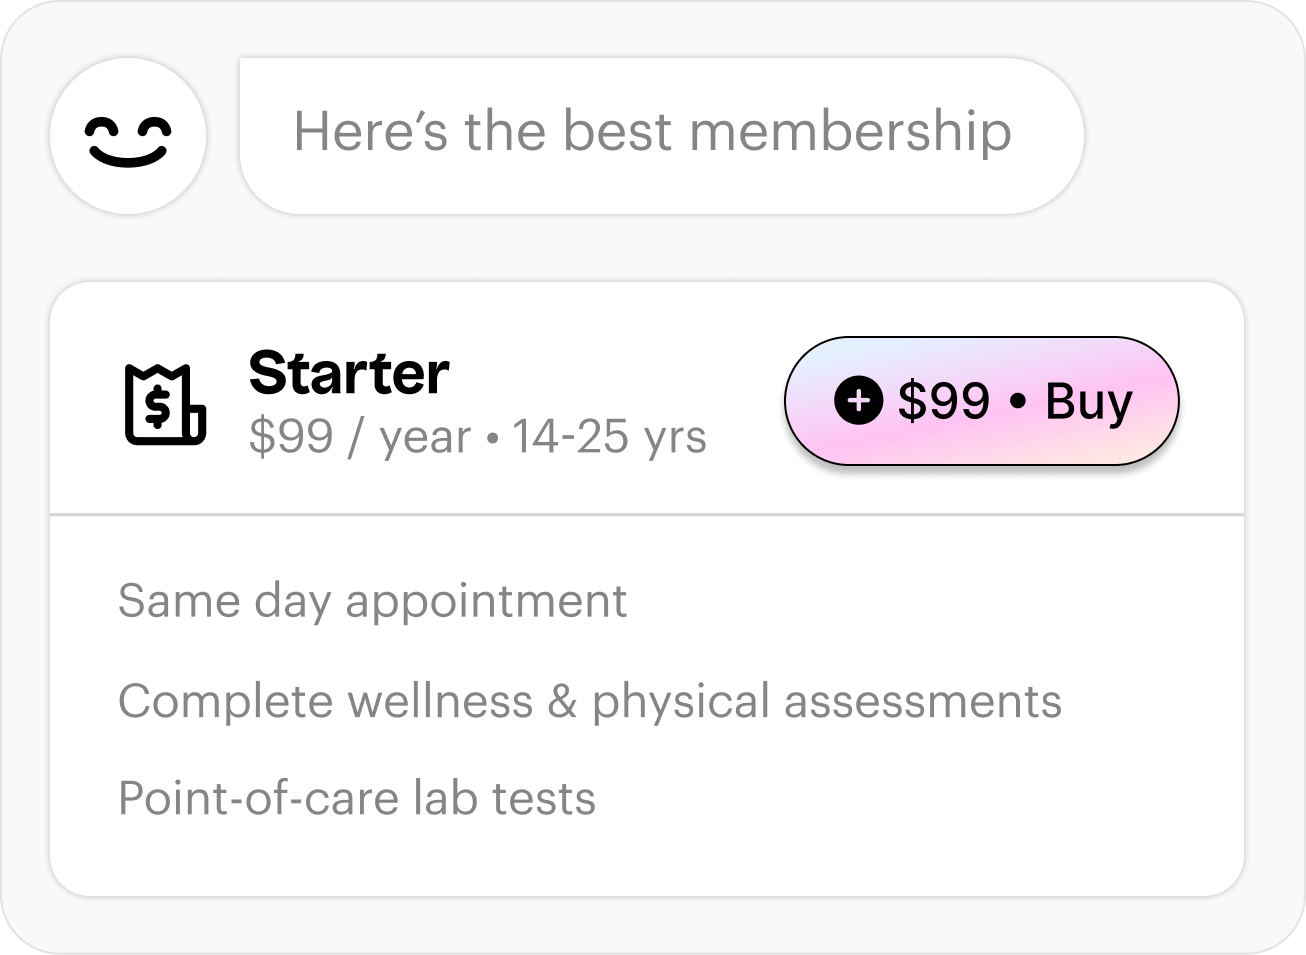Viewport: 1306px width, 955px height.
Task: Click 'Complete wellness & physical assessments' text
Action: pyautogui.click(x=589, y=700)
